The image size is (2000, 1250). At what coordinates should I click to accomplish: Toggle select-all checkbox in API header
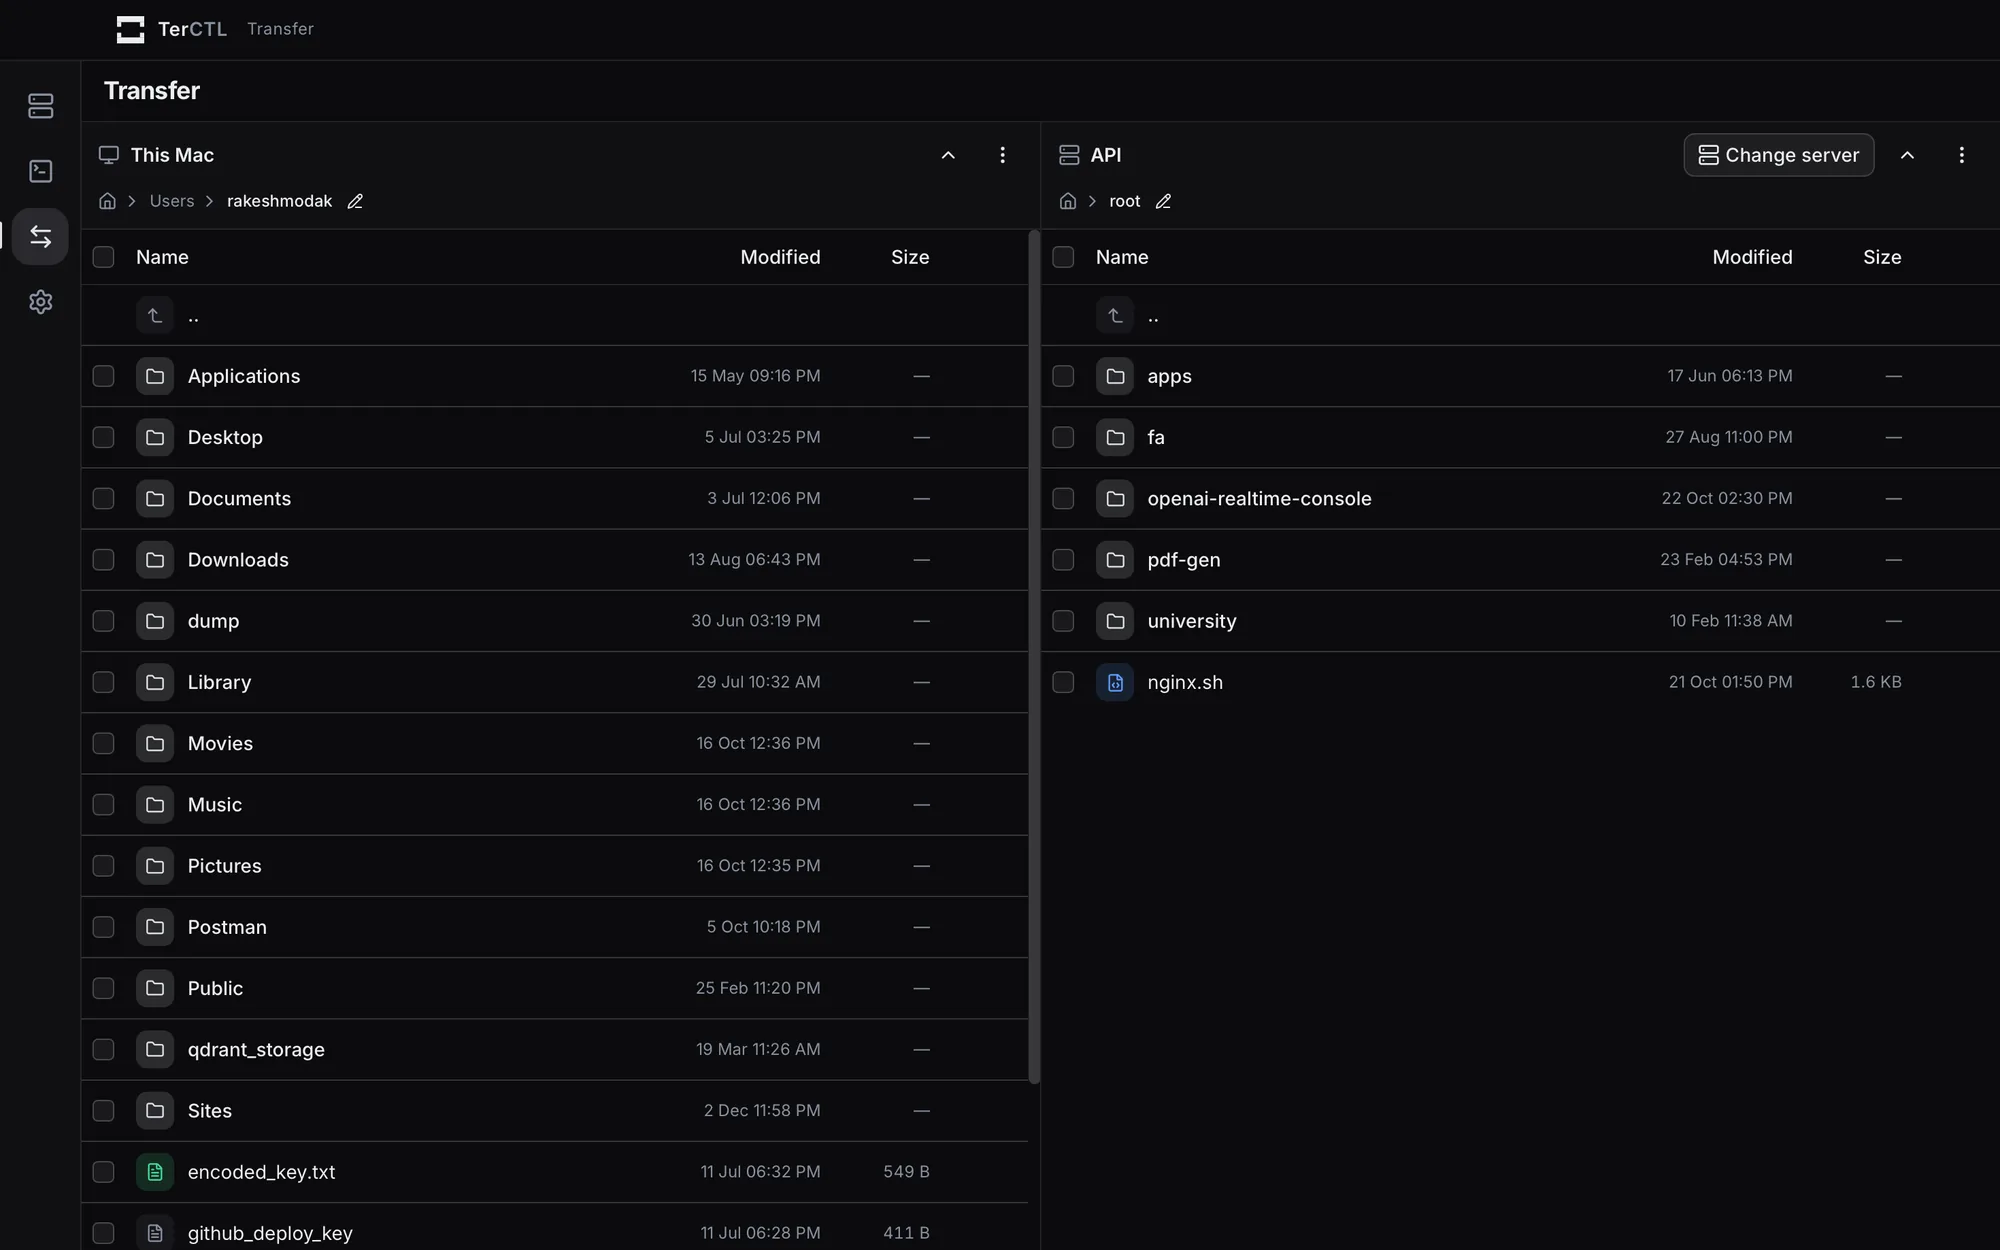pyautogui.click(x=1063, y=257)
